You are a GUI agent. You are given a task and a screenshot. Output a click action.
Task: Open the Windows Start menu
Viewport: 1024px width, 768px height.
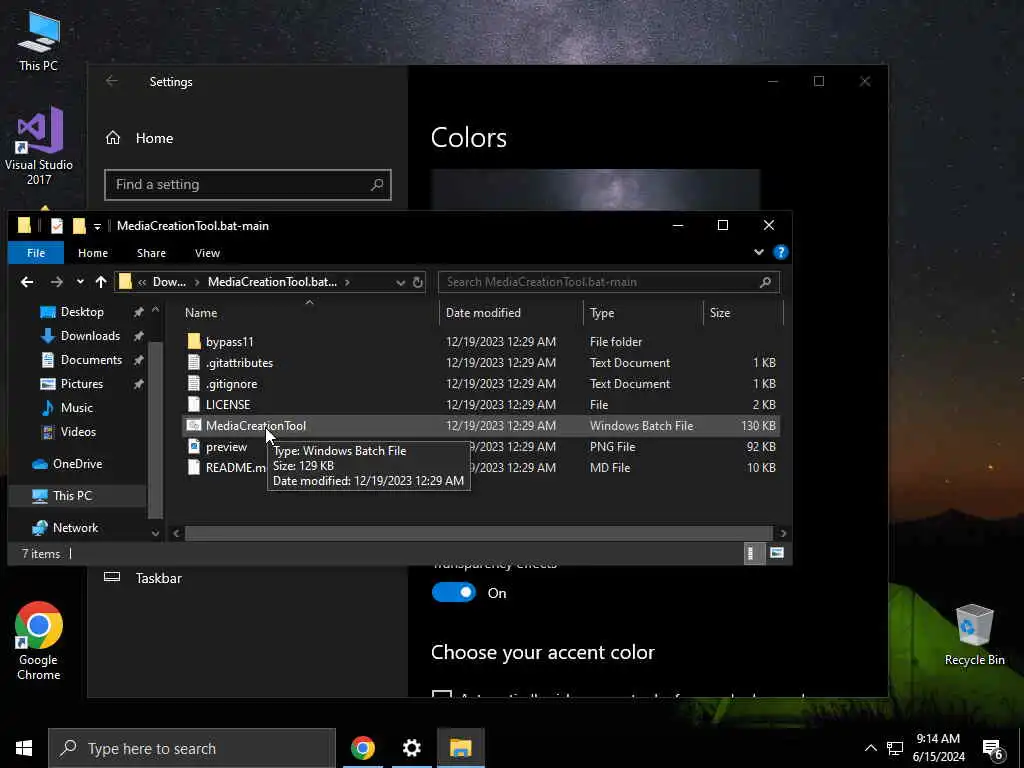click(x=24, y=748)
